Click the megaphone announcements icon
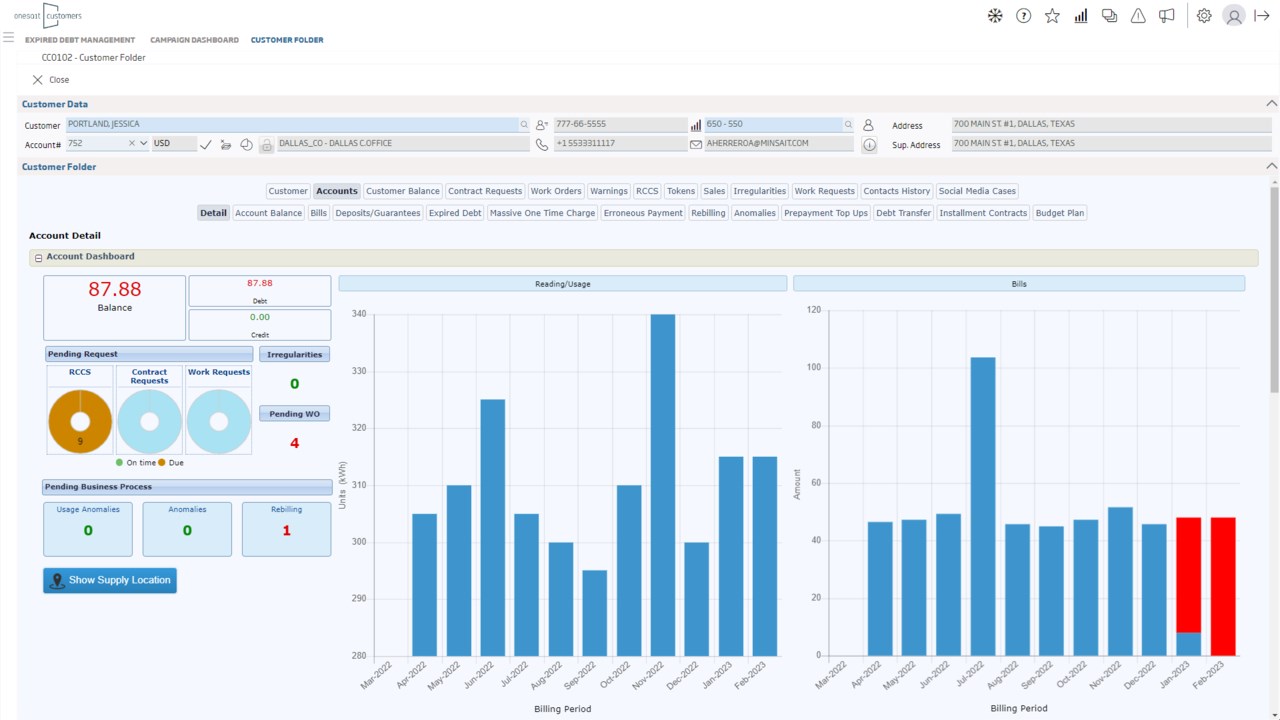 1166,16
